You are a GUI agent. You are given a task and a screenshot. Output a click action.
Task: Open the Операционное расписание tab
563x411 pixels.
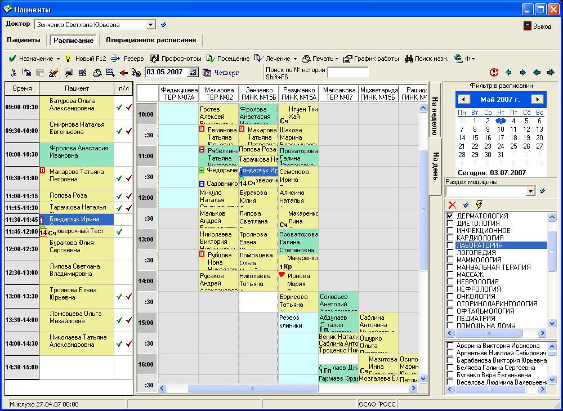[x=151, y=40]
